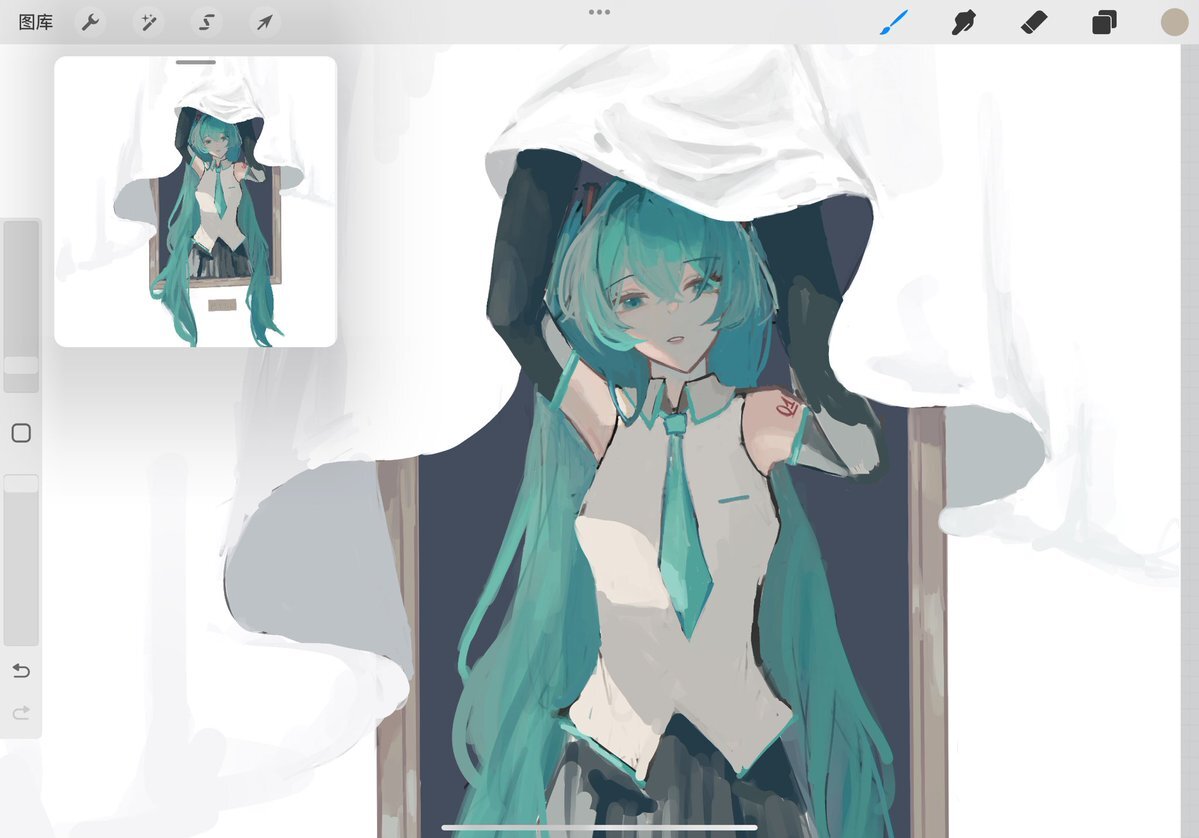Viewport: 1199px width, 838px height.
Task: Open the Actions wrench menu
Action: [x=90, y=22]
